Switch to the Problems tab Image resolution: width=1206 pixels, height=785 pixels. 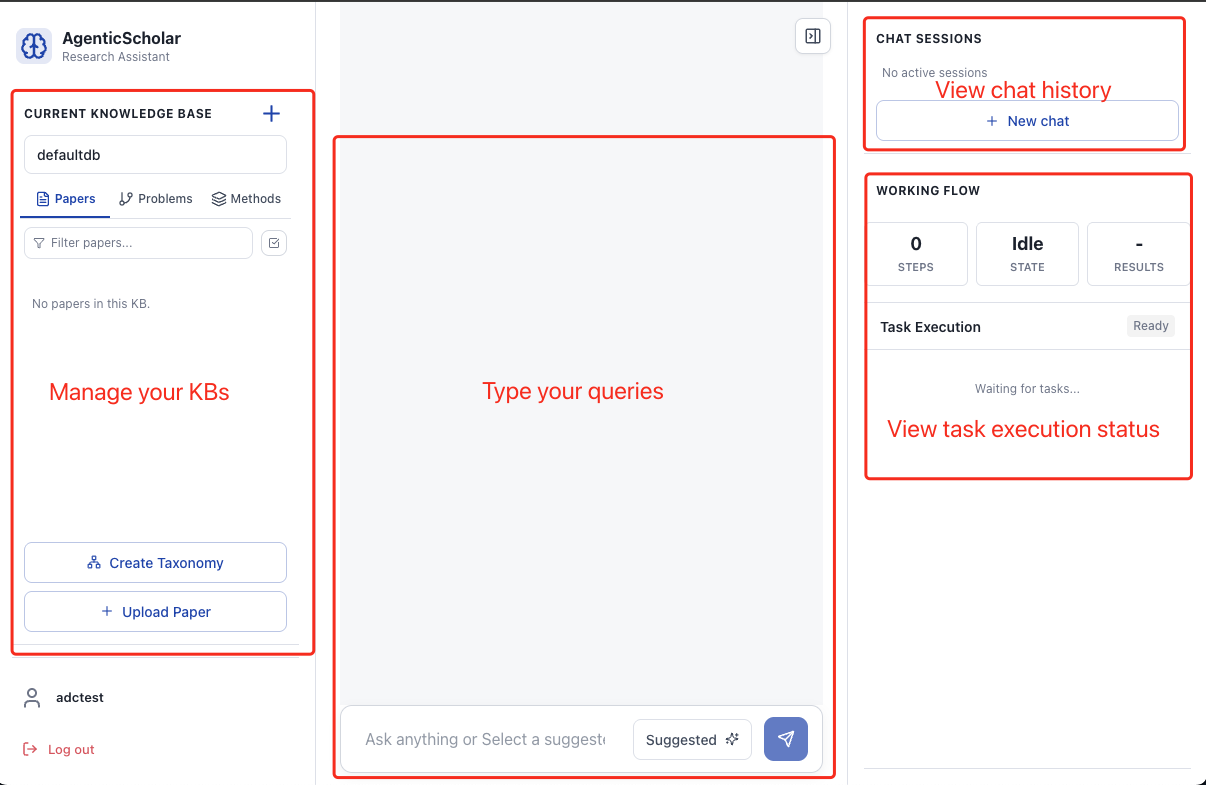[x=155, y=198]
